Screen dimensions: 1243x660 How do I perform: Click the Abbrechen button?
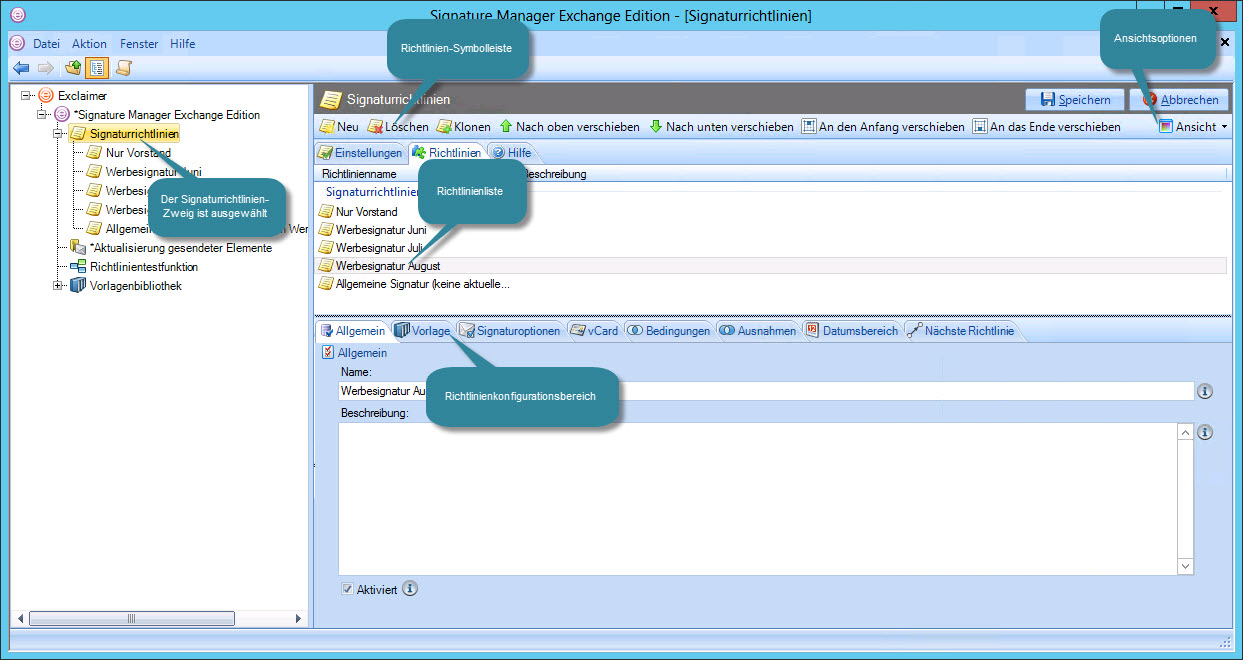click(1180, 99)
